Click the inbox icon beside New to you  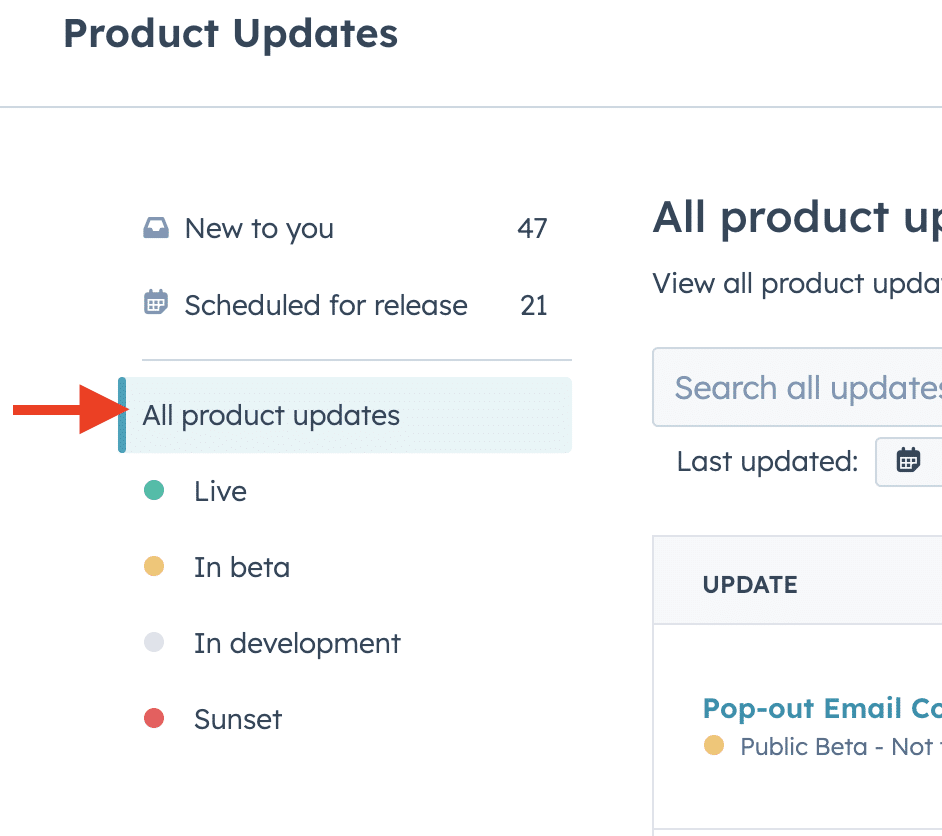(156, 228)
